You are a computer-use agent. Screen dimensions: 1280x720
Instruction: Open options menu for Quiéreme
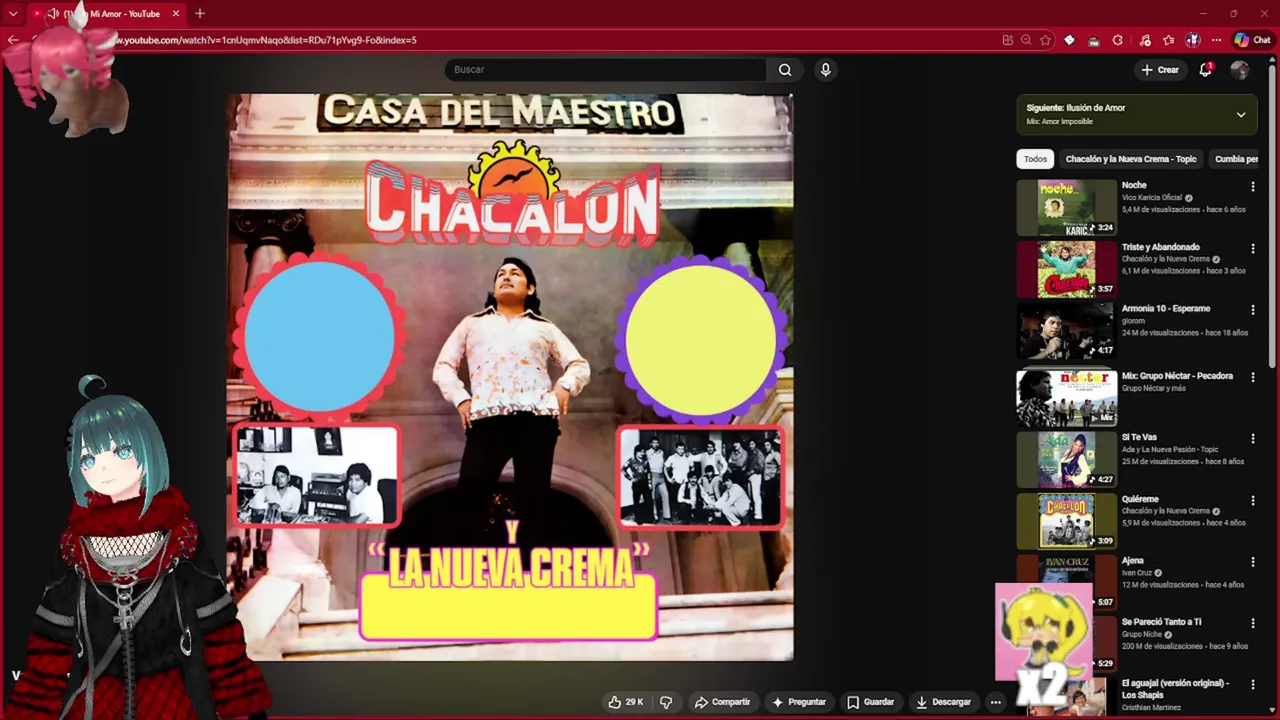[1252, 500]
